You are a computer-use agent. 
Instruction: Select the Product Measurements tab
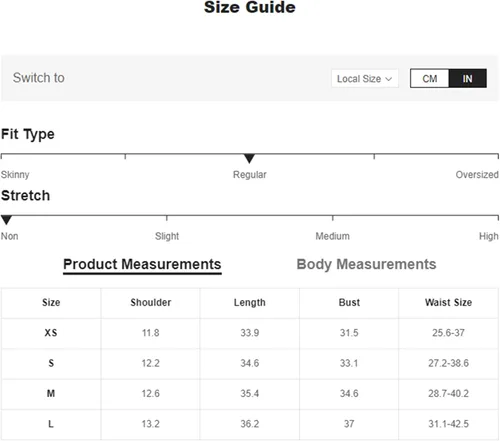142,265
